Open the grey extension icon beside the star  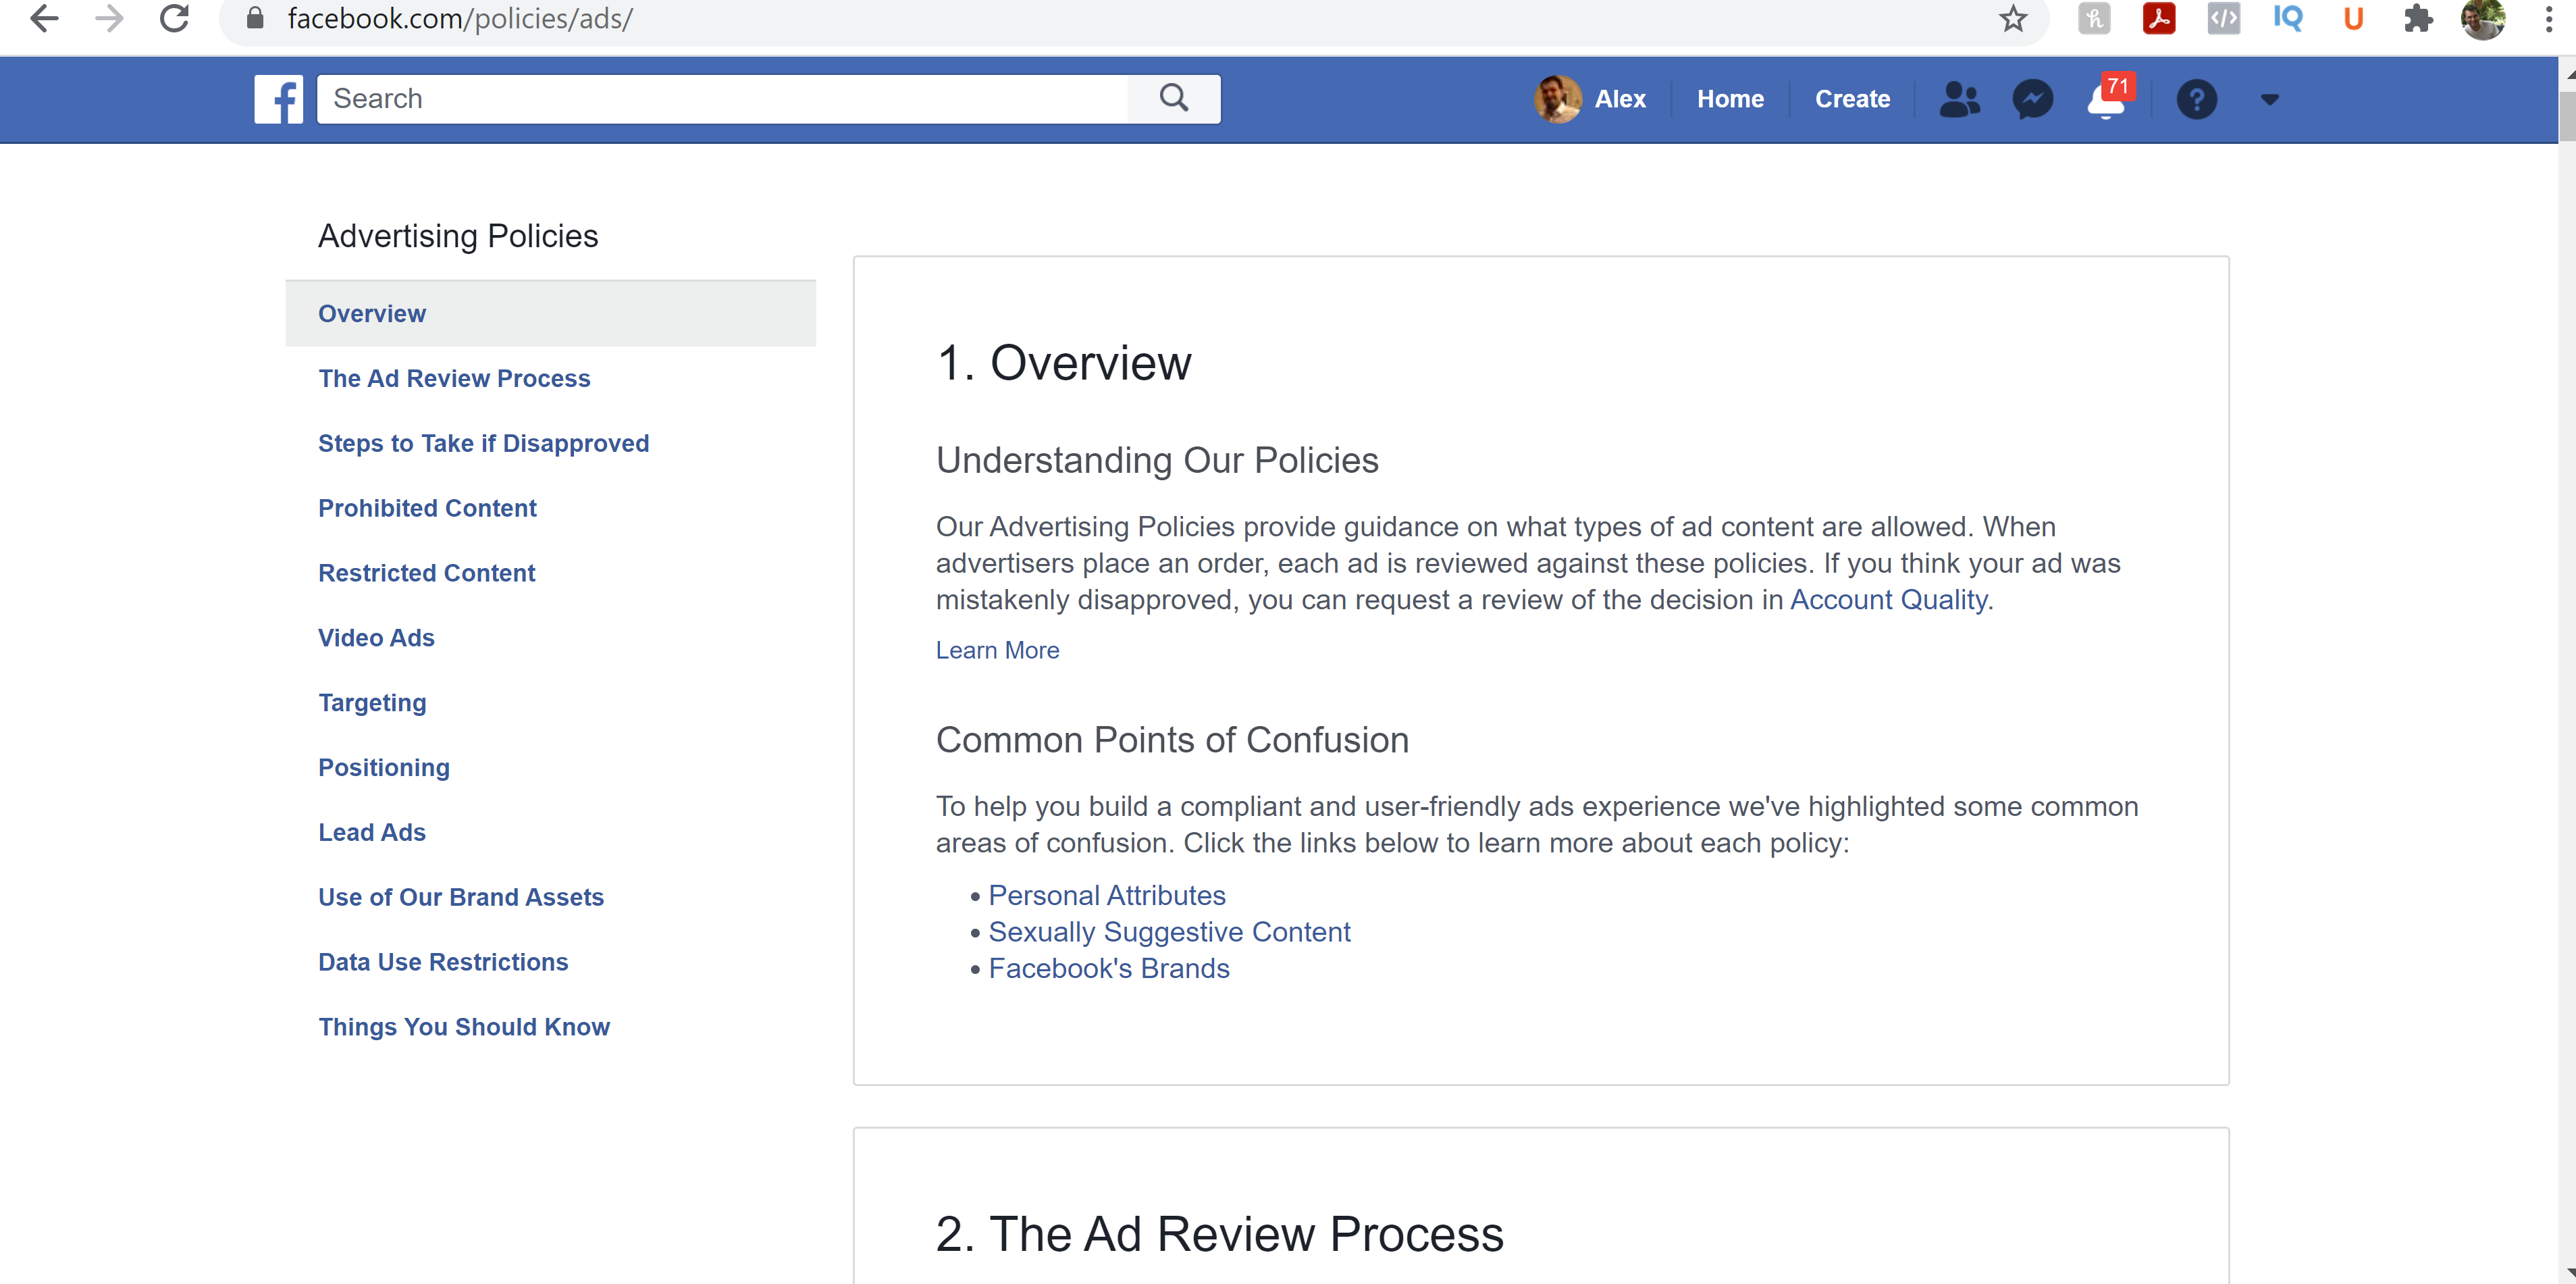tap(2093, 18)
